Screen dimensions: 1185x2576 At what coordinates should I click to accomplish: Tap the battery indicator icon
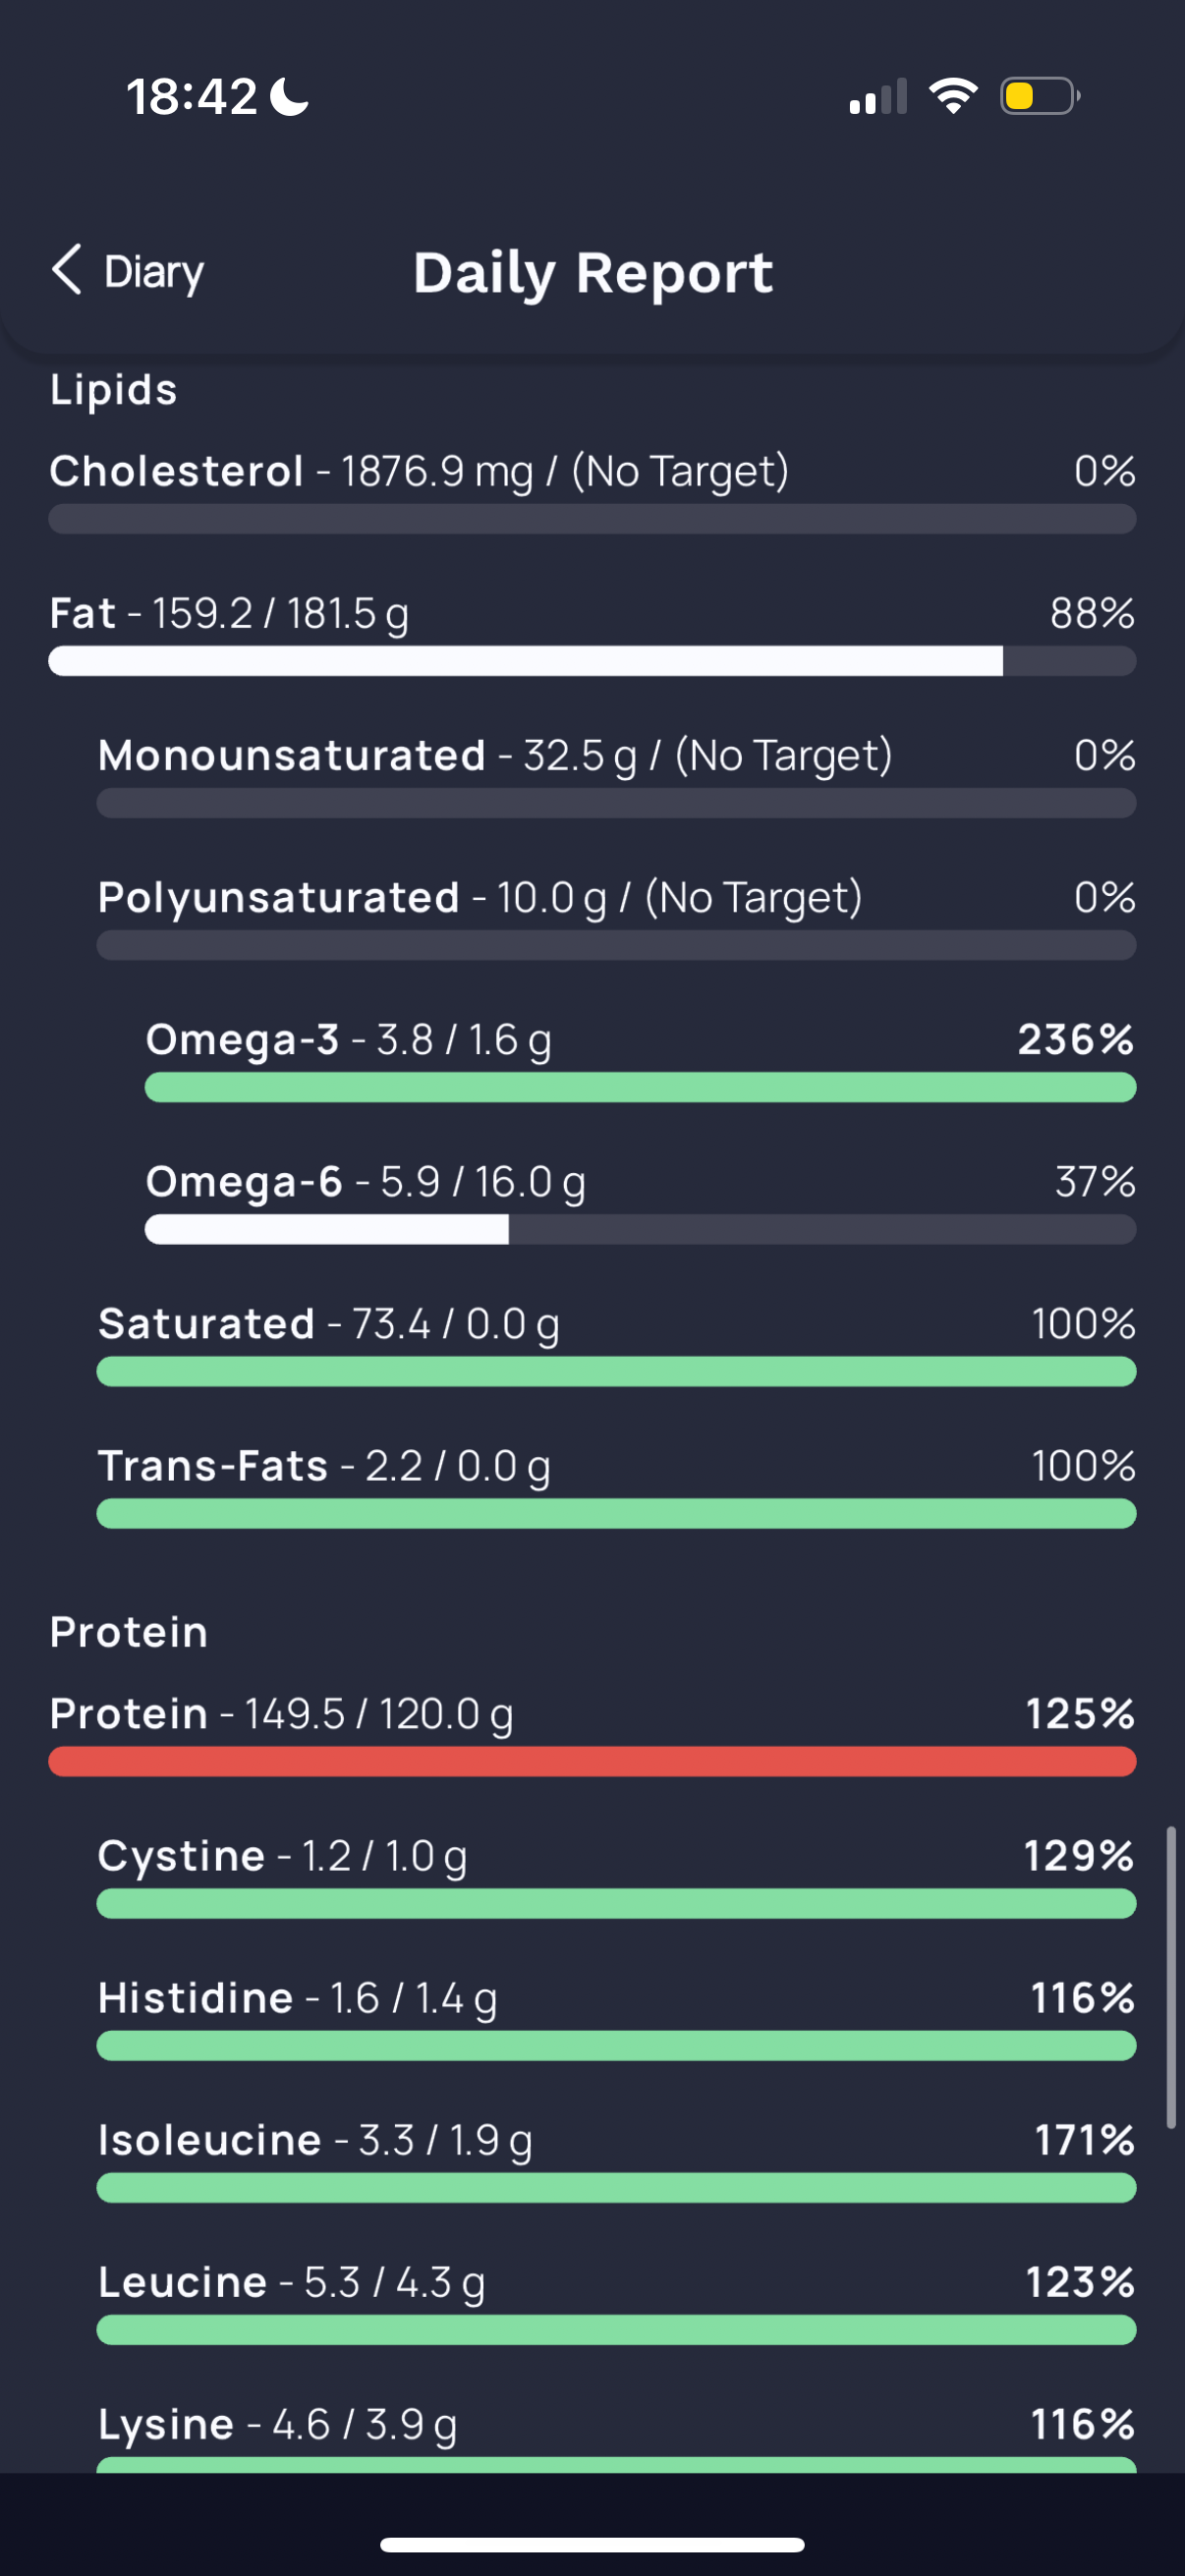pos(1040,96)
